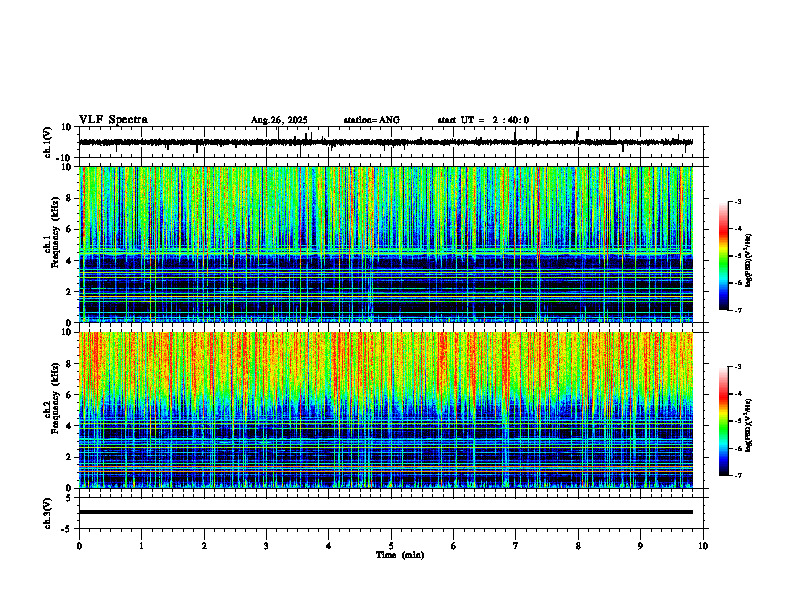Screen dimensions: 792x612
Task: Click the time axis tick label "8"
Action: pos(578,546)
